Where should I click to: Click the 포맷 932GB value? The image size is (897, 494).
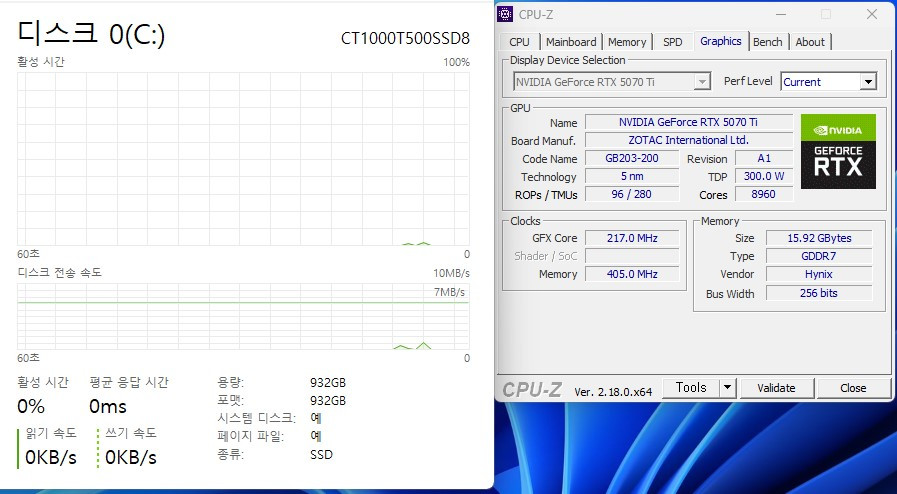(328, 401)
